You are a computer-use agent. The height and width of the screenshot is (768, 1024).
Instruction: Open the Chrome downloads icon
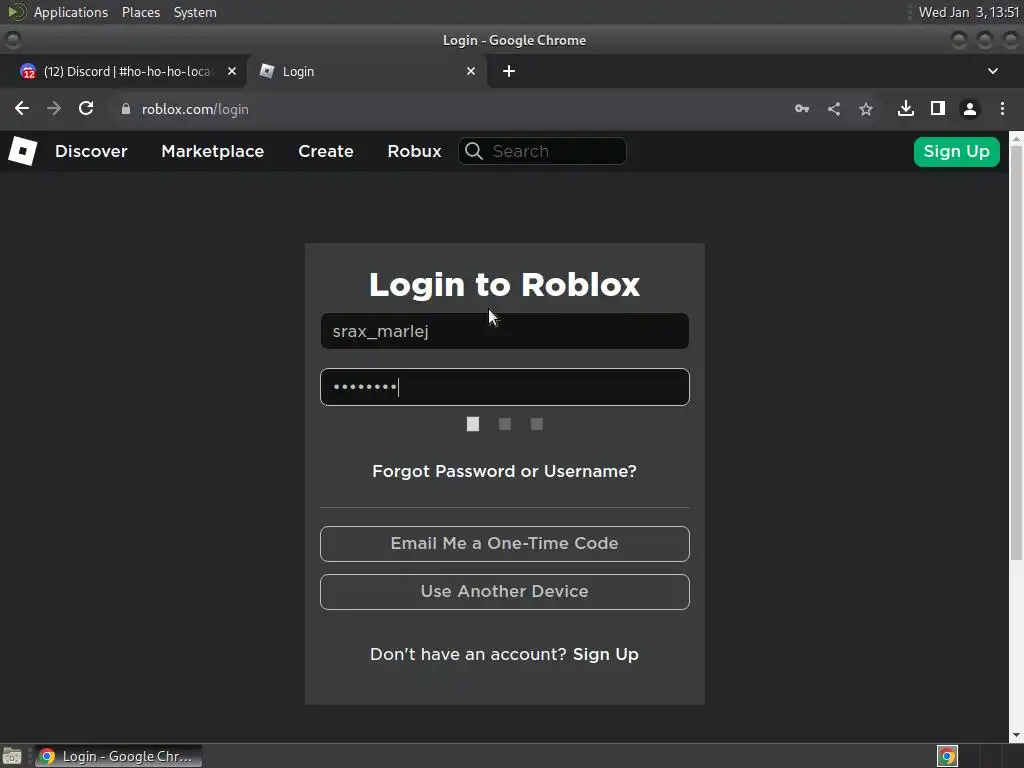[x=906, y=108]
